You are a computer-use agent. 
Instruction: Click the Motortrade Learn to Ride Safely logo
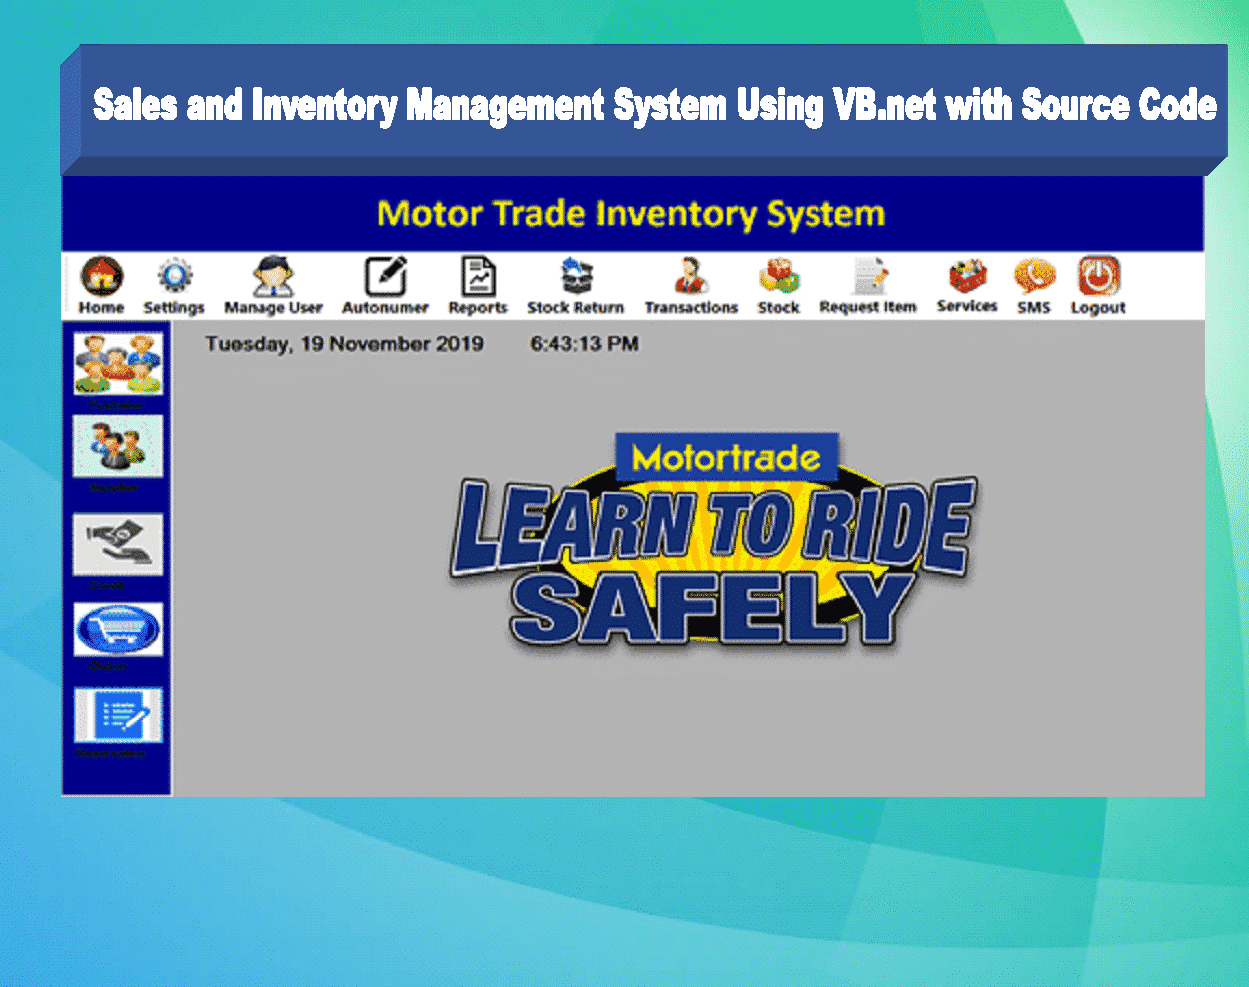712,542
